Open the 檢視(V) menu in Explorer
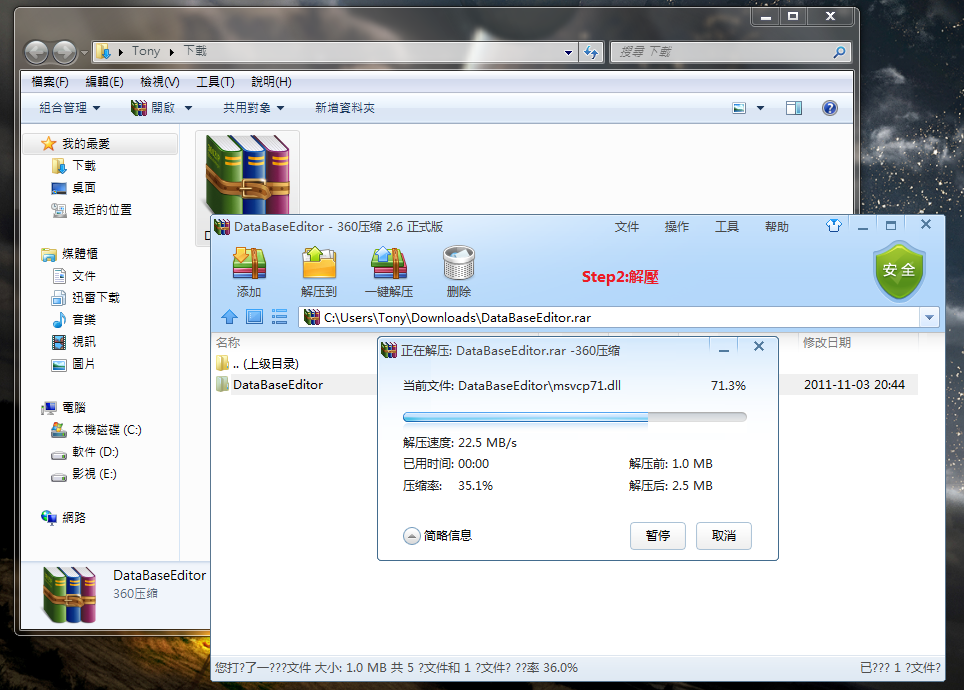 160,82
